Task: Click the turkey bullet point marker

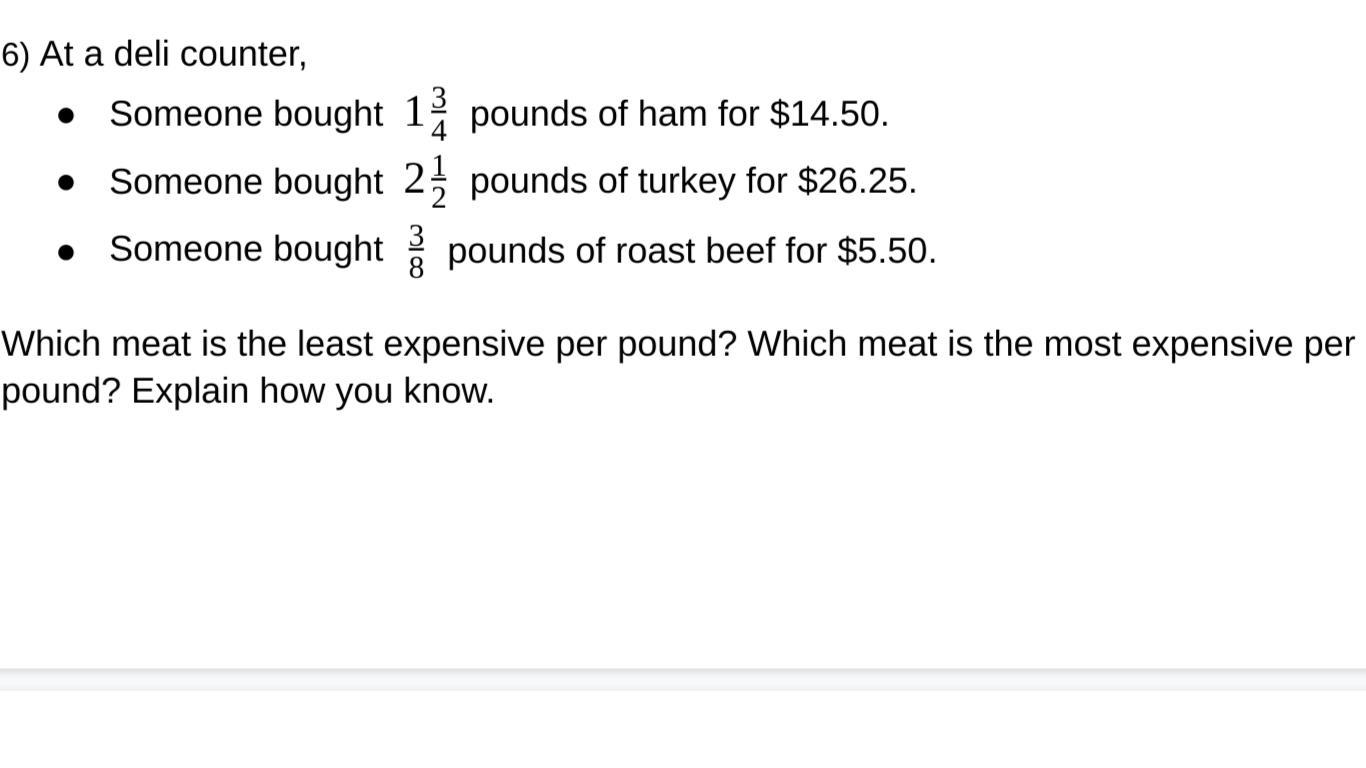Action: (67, 183)
